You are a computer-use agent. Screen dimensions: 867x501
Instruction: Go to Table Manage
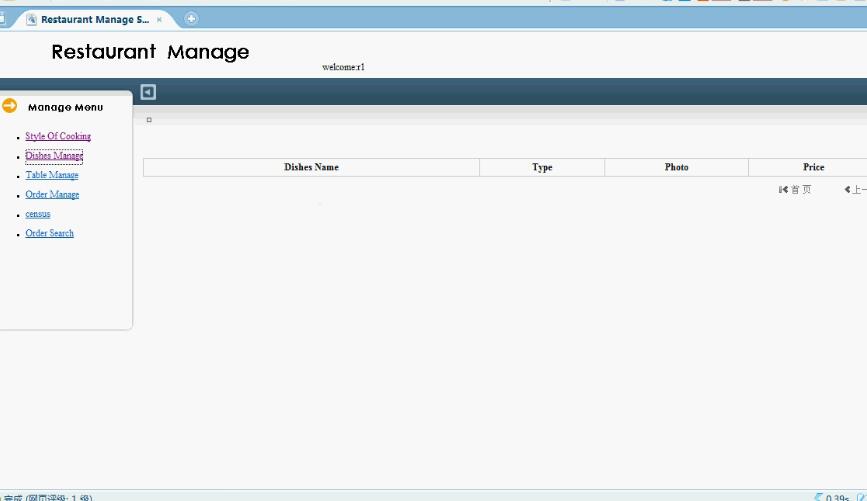tap(52, 175)
